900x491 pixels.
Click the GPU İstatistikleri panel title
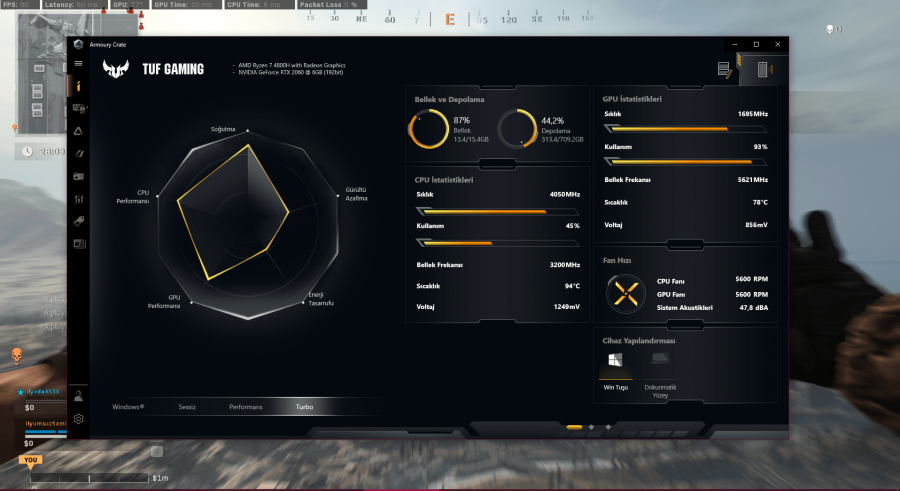tap(632, 99)
